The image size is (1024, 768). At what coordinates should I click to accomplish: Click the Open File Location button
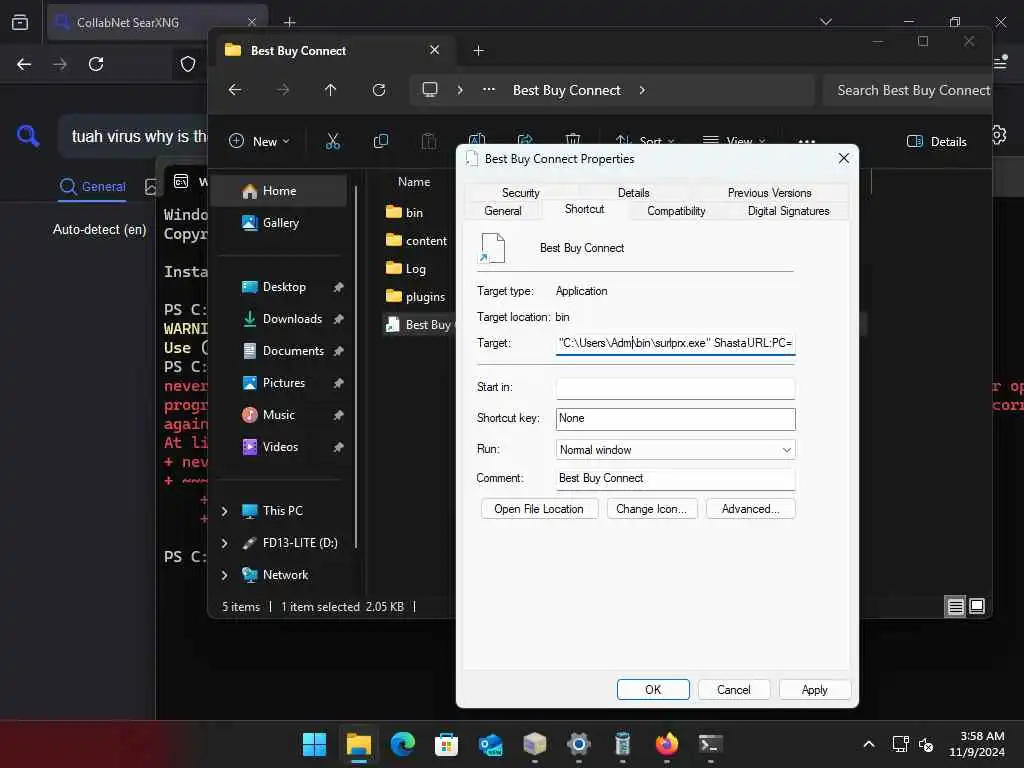tap(539, 509)
